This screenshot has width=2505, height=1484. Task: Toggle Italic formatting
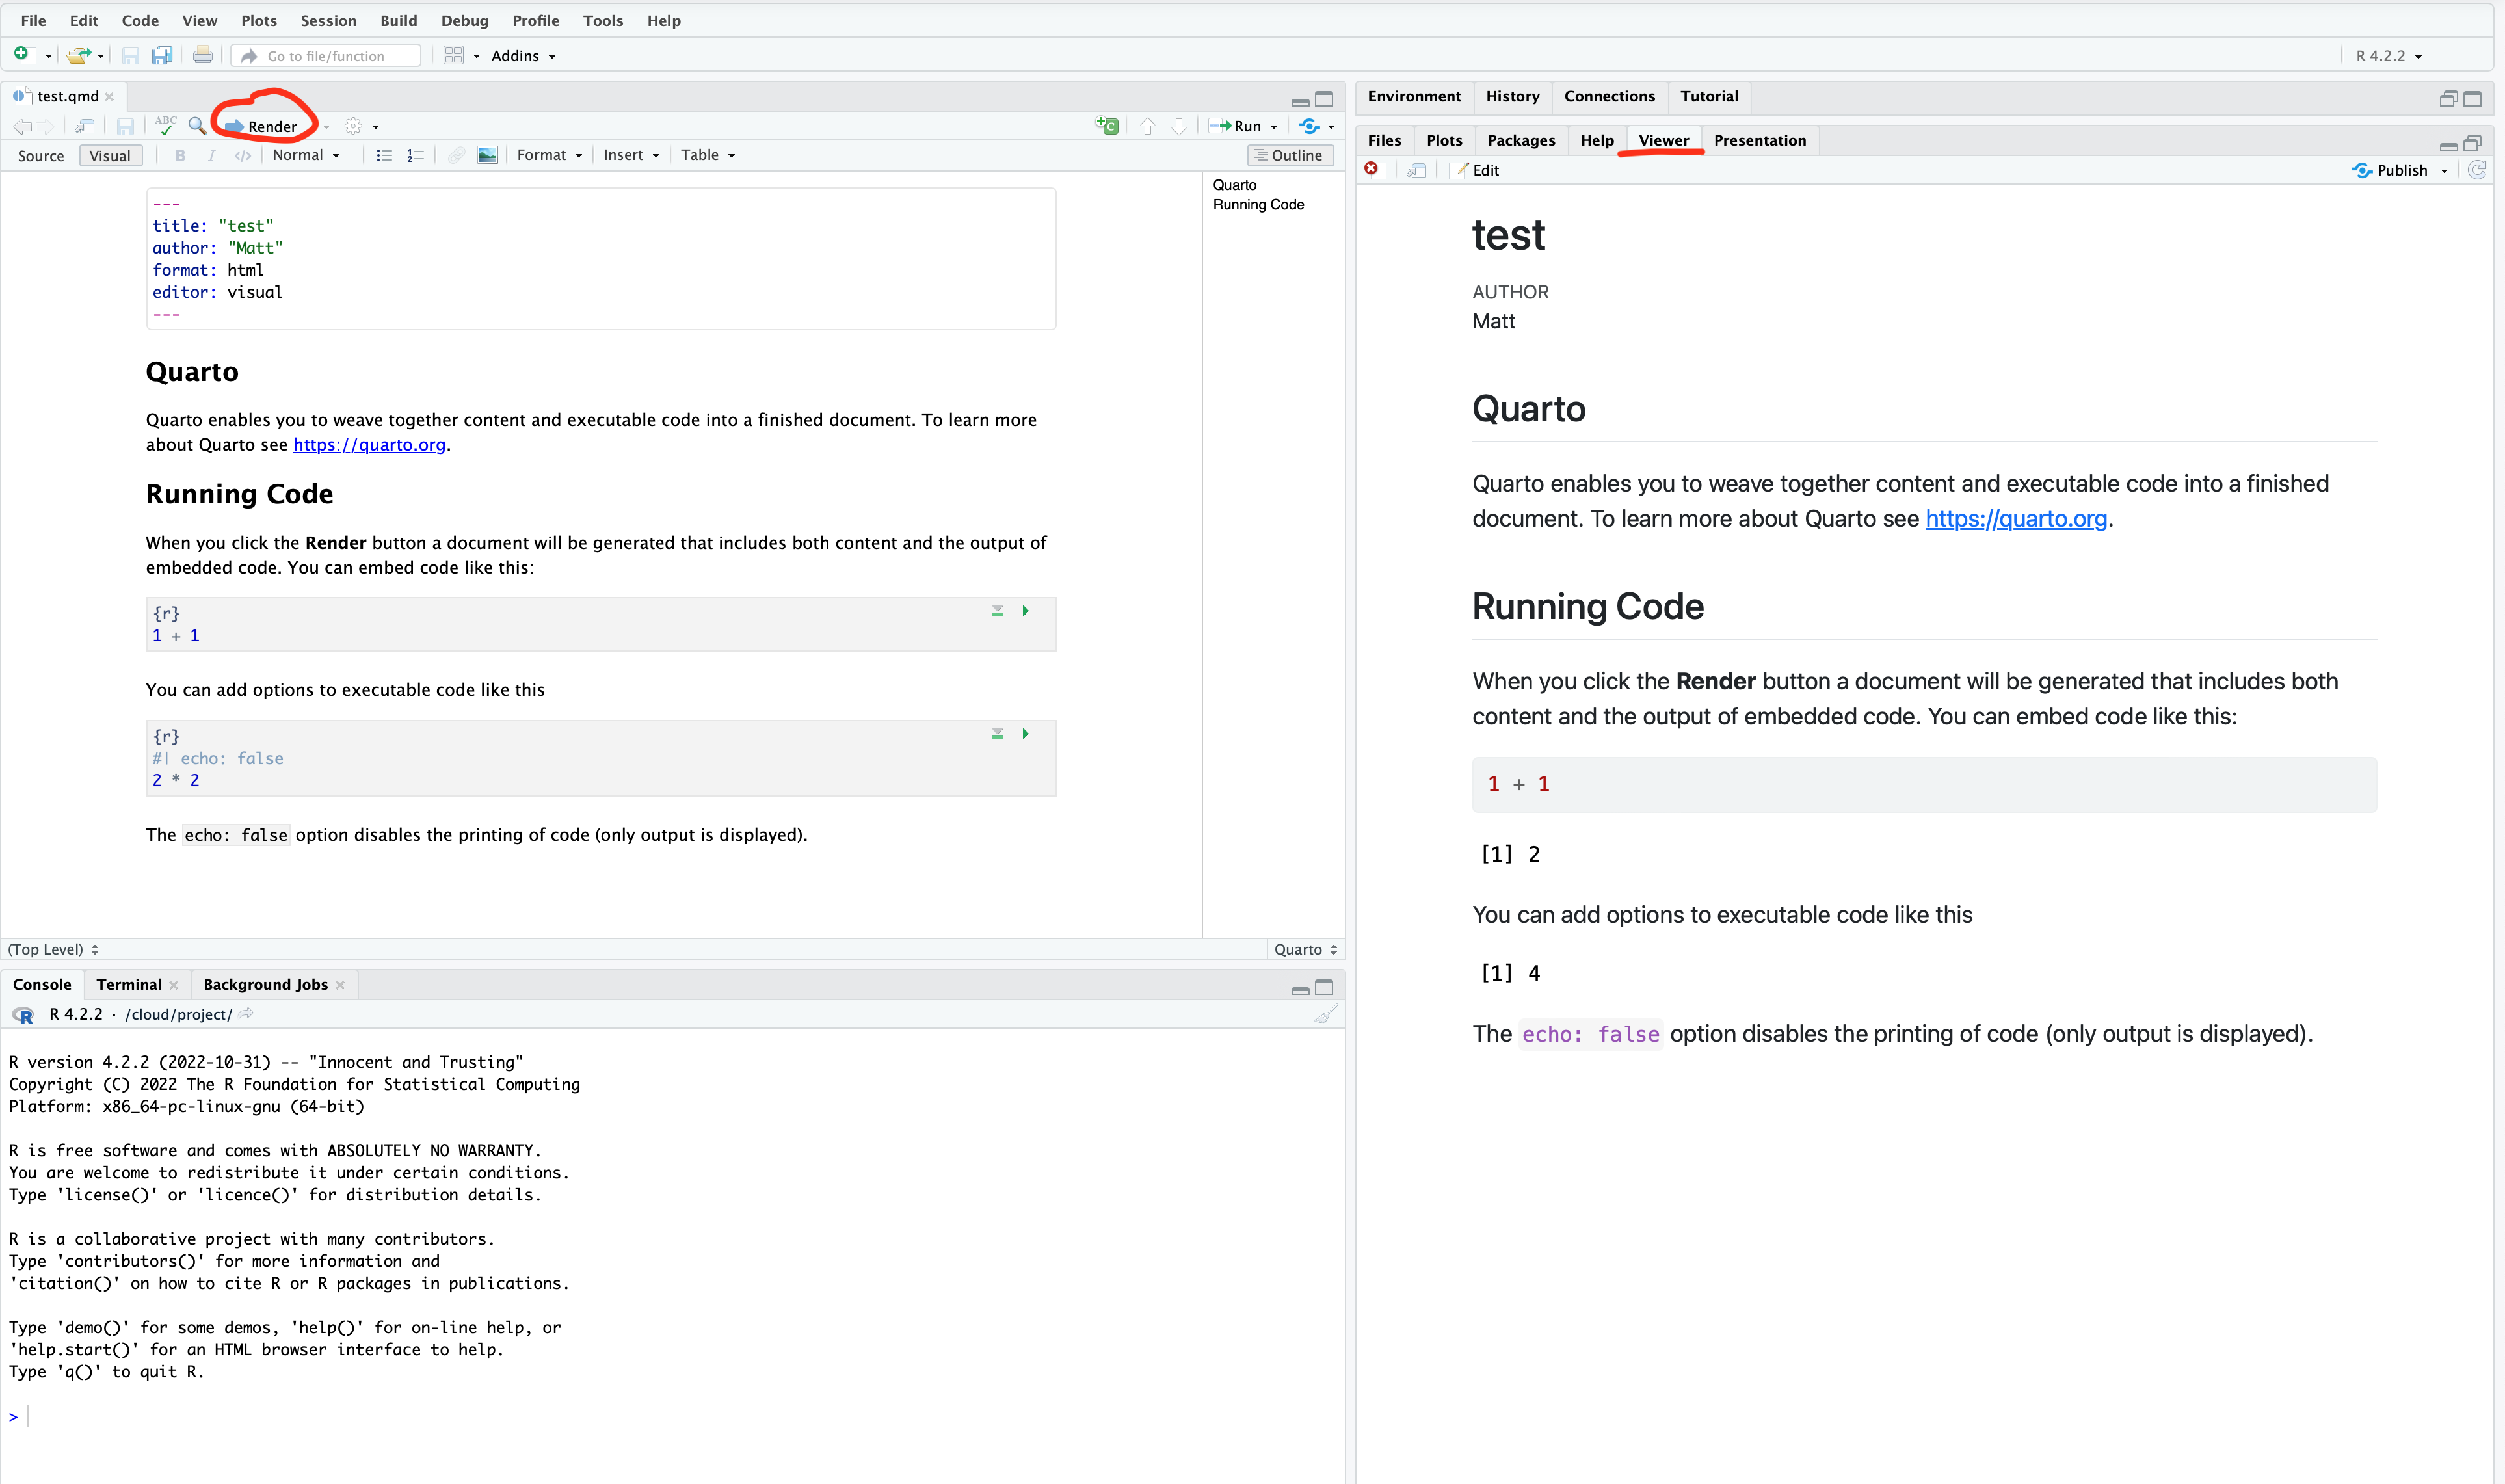tap(211, 155)
